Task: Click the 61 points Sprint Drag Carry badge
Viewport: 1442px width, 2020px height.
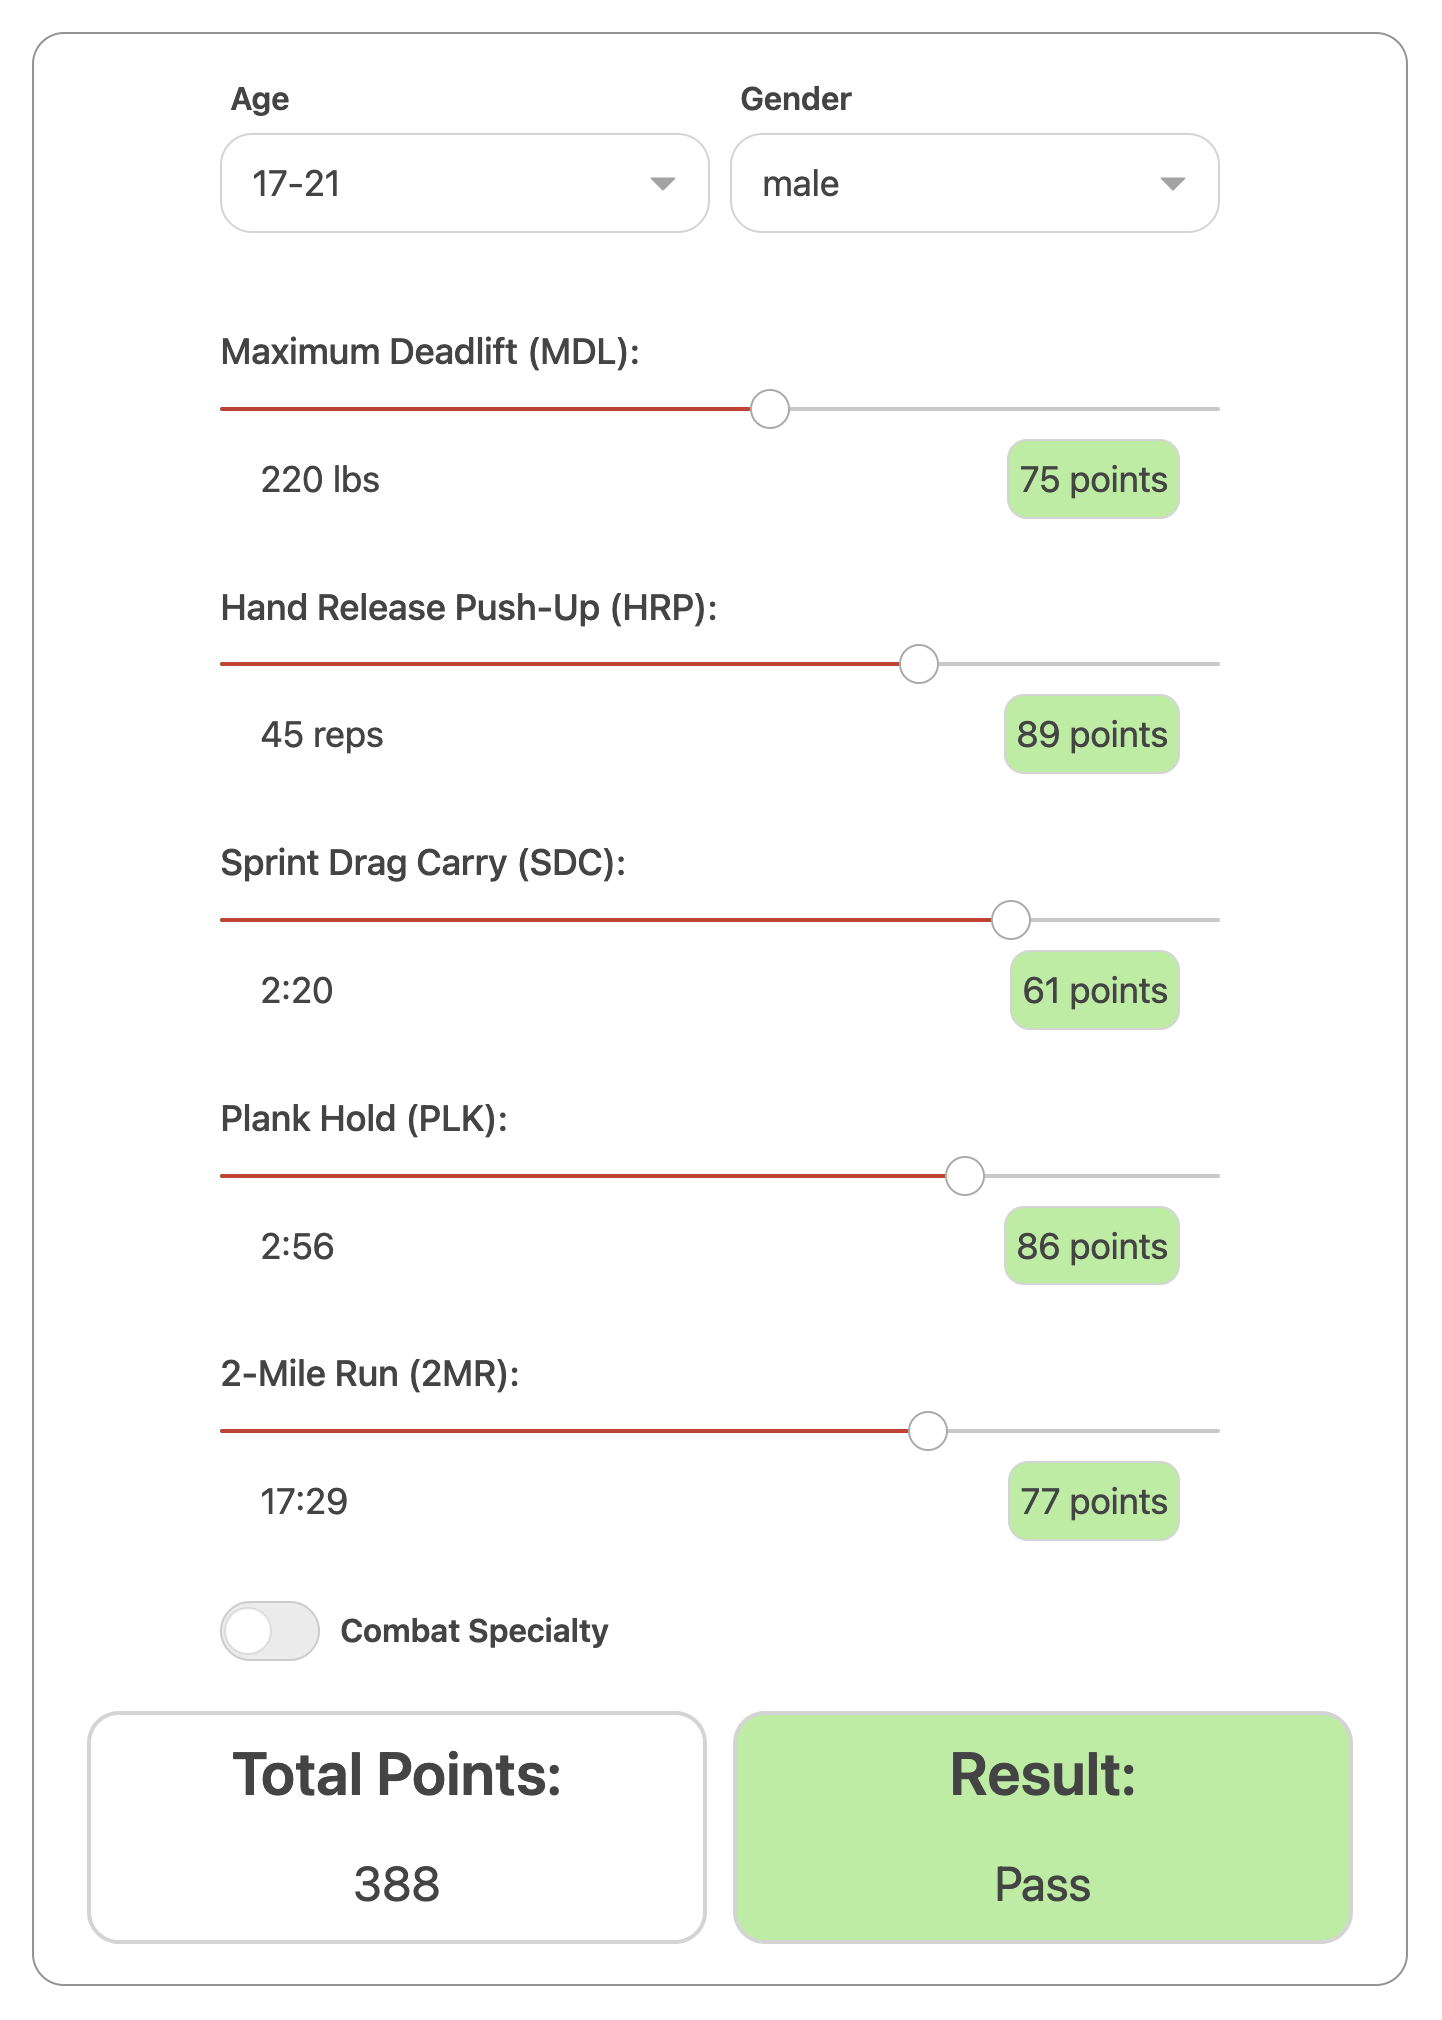Action: coord(1093,990)
